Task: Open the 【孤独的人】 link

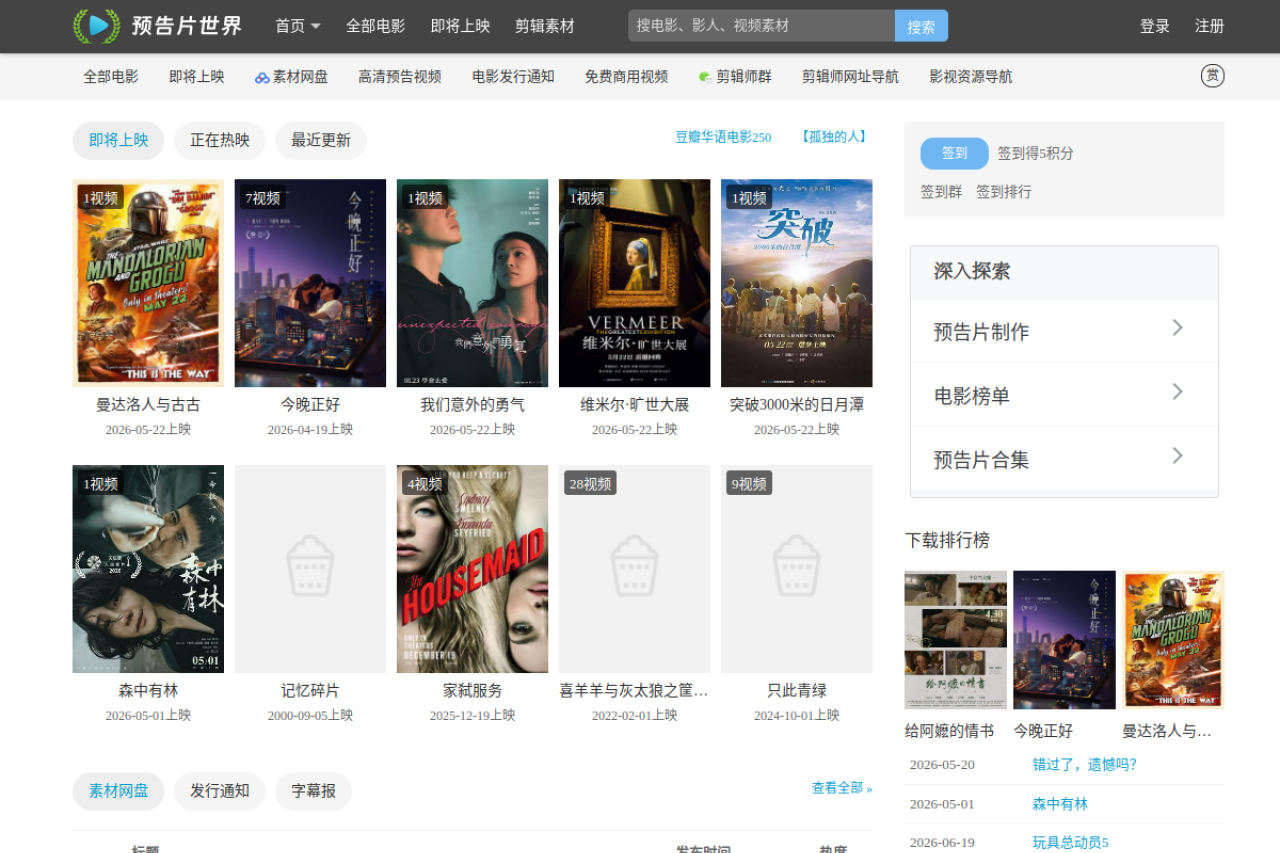Action: point(833,137)
